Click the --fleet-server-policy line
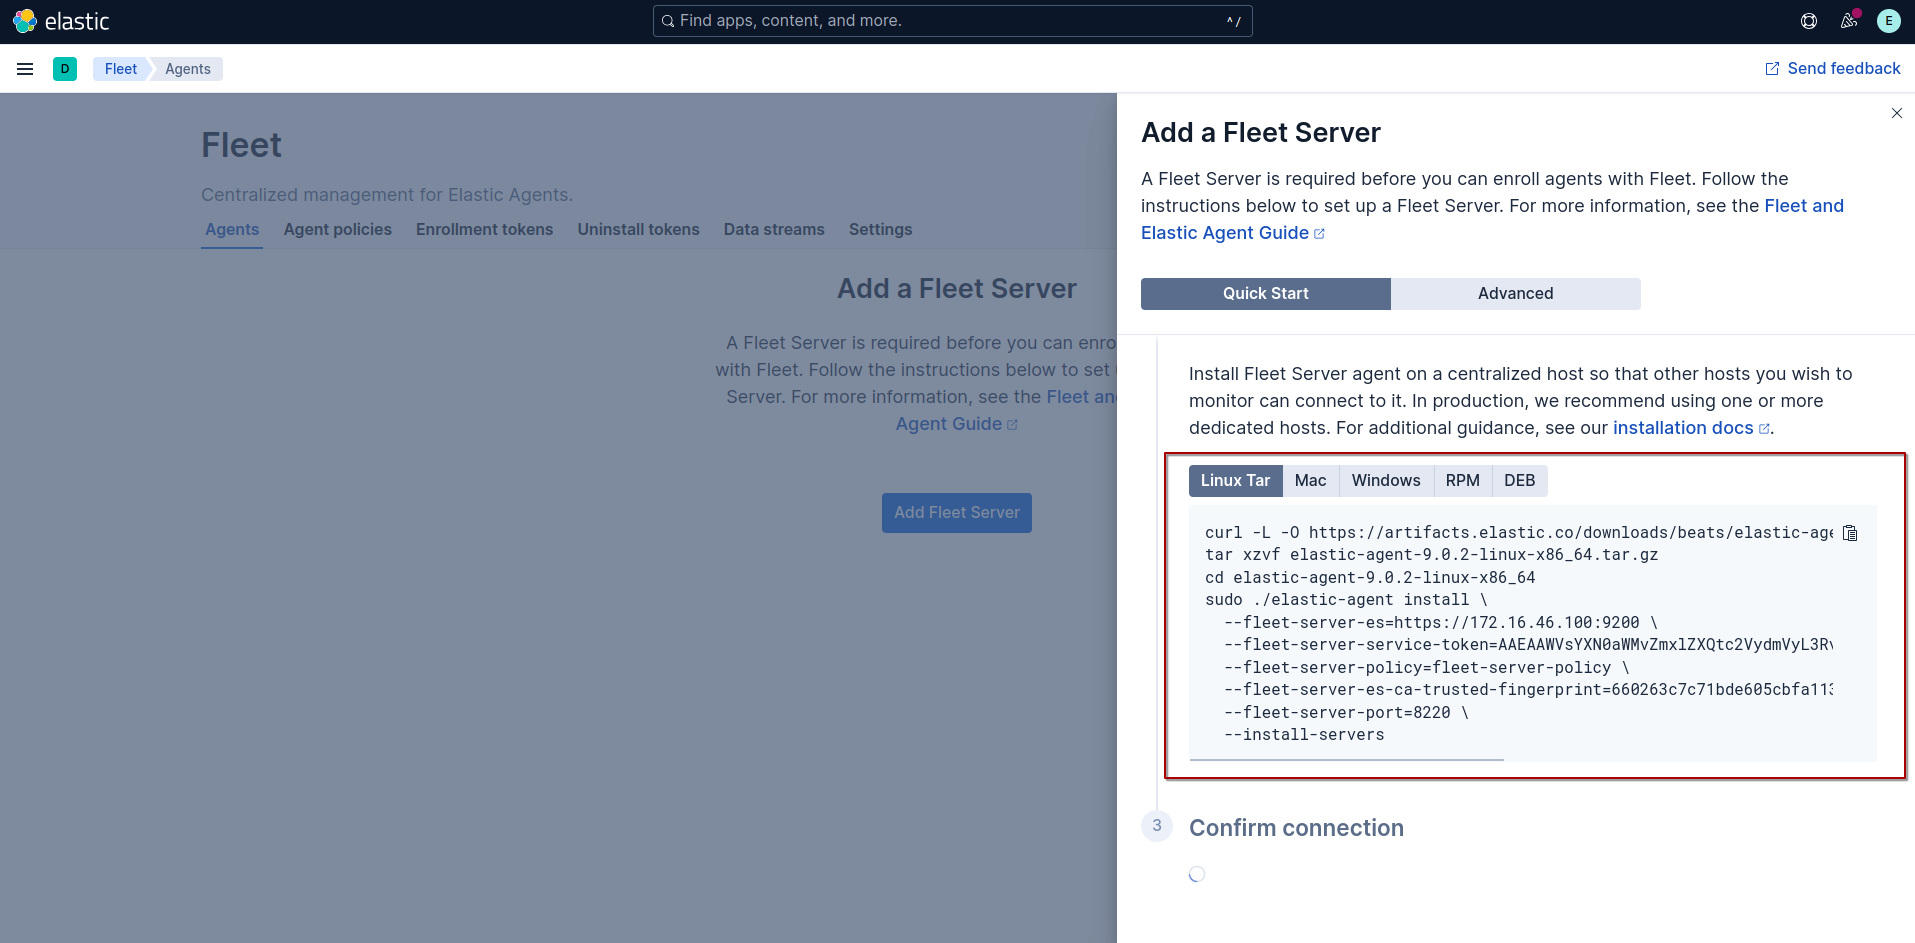Viewport: 1915px width, 943px height. 1427,668
